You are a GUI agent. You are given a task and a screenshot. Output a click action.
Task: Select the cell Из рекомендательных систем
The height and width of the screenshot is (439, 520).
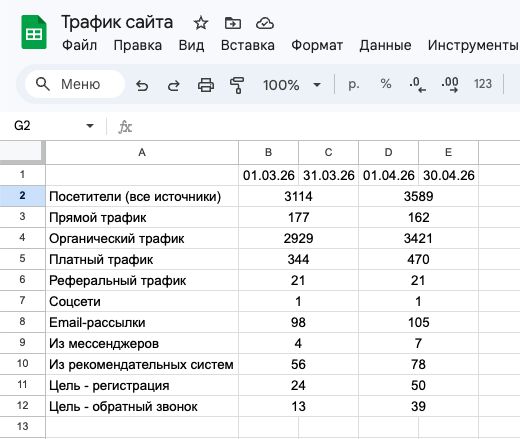click(142, 364)
